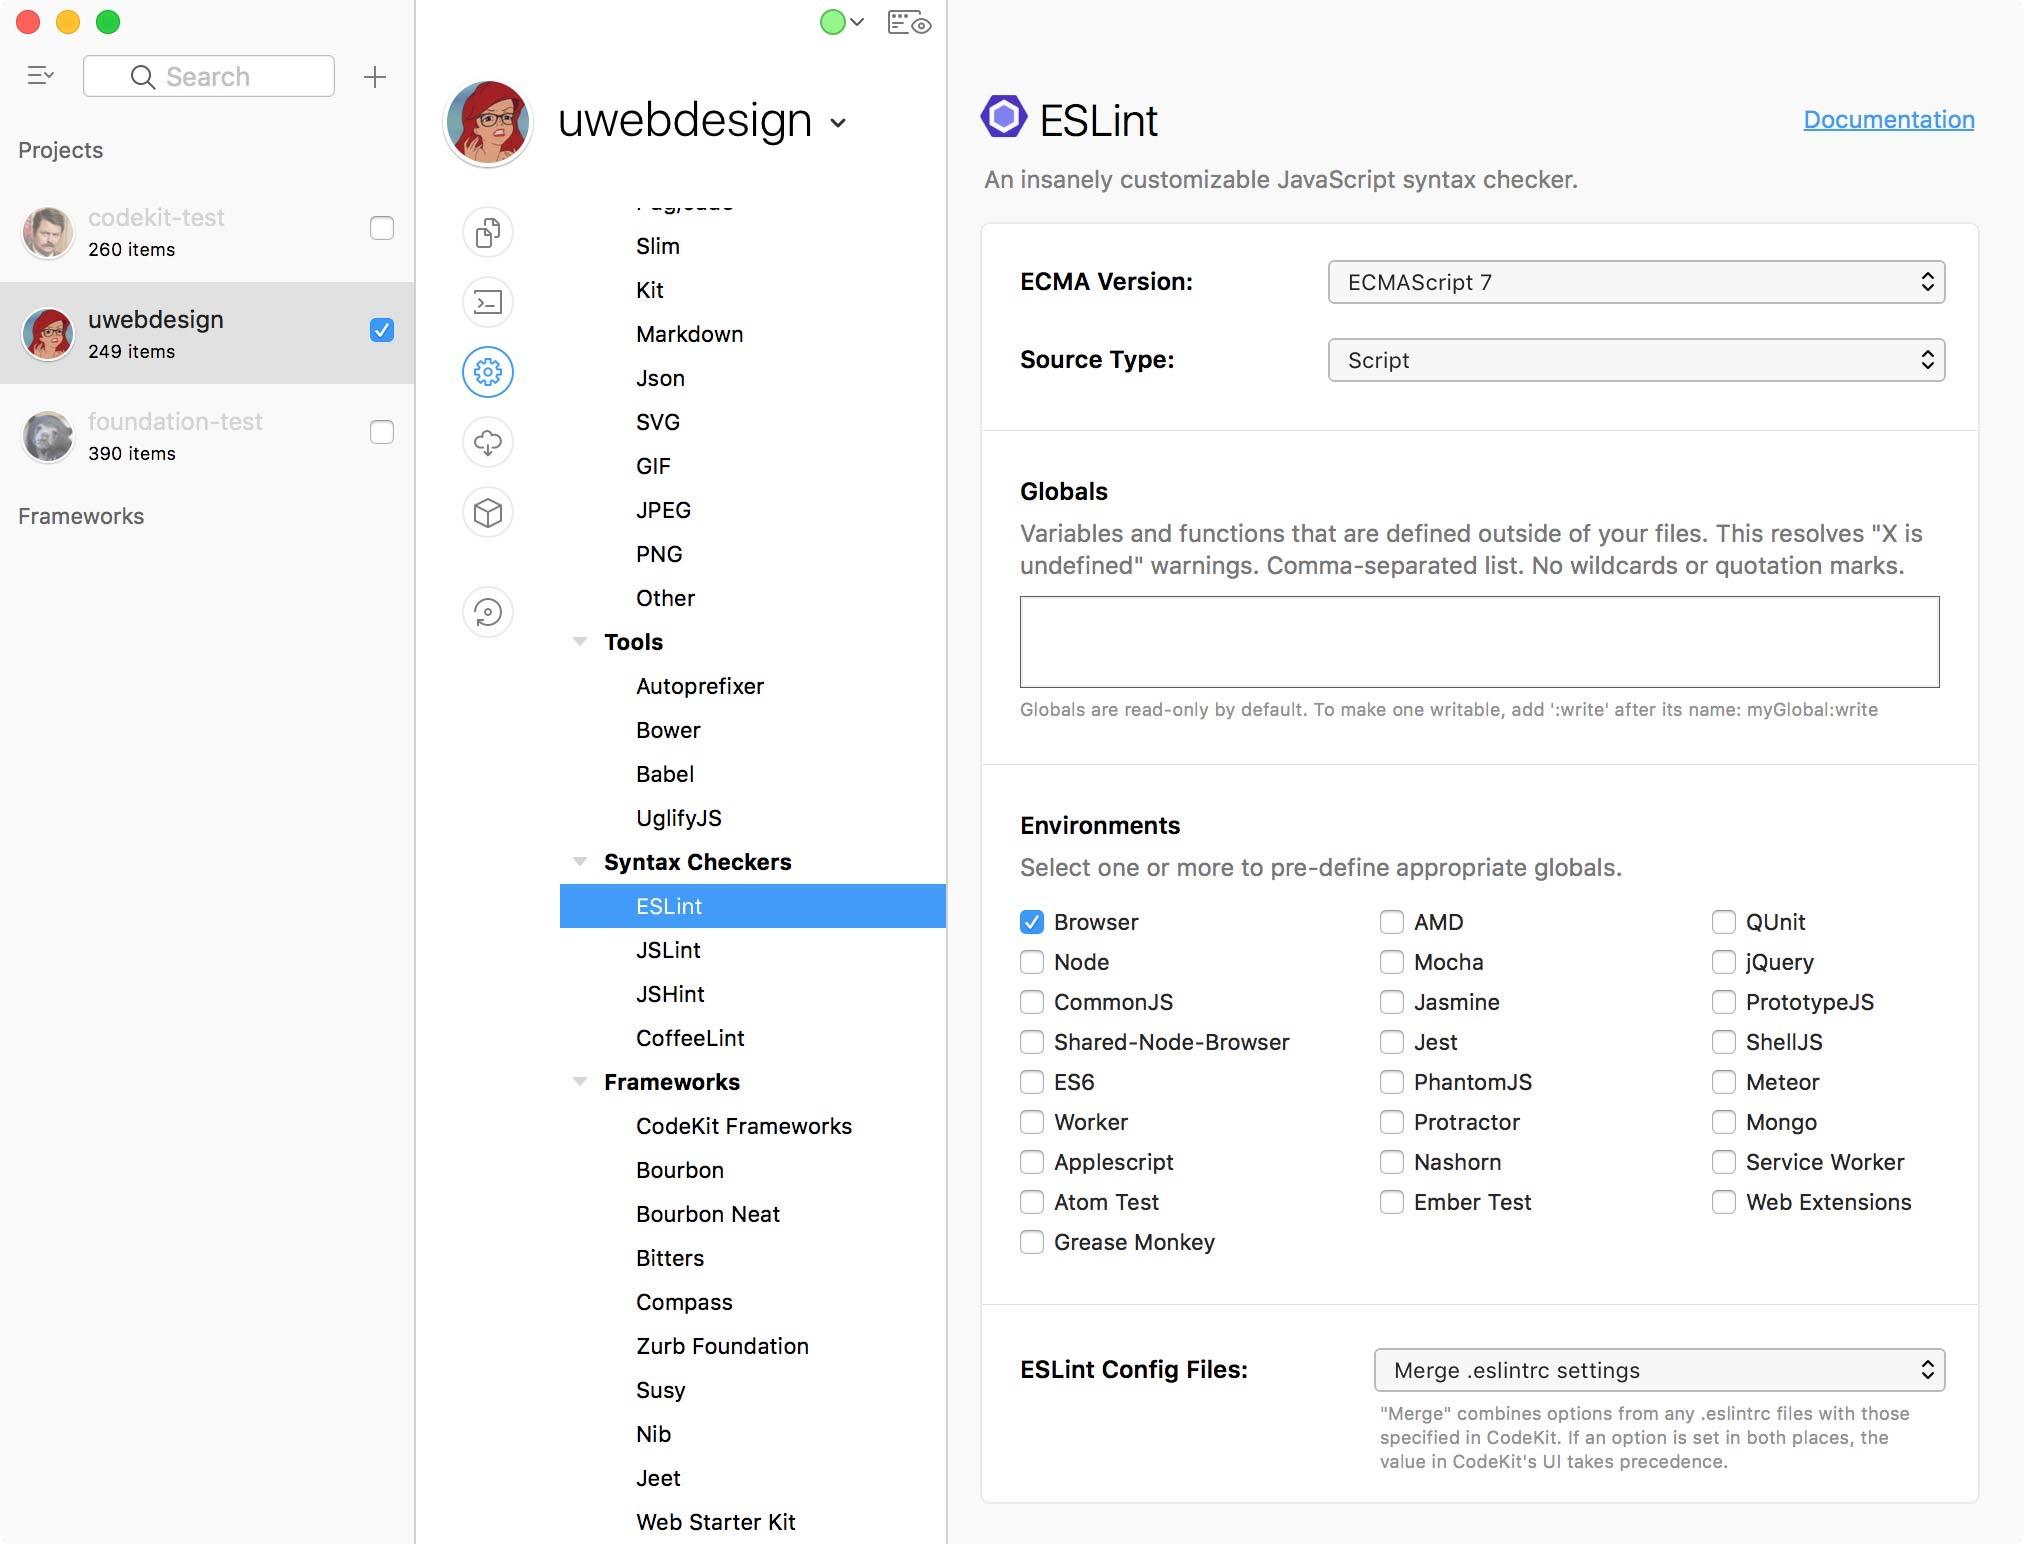Viewport: 2024px width, 1544px height.
Task: Enable the Grease Monkey checkbox
Action: click(1032, 1242)
